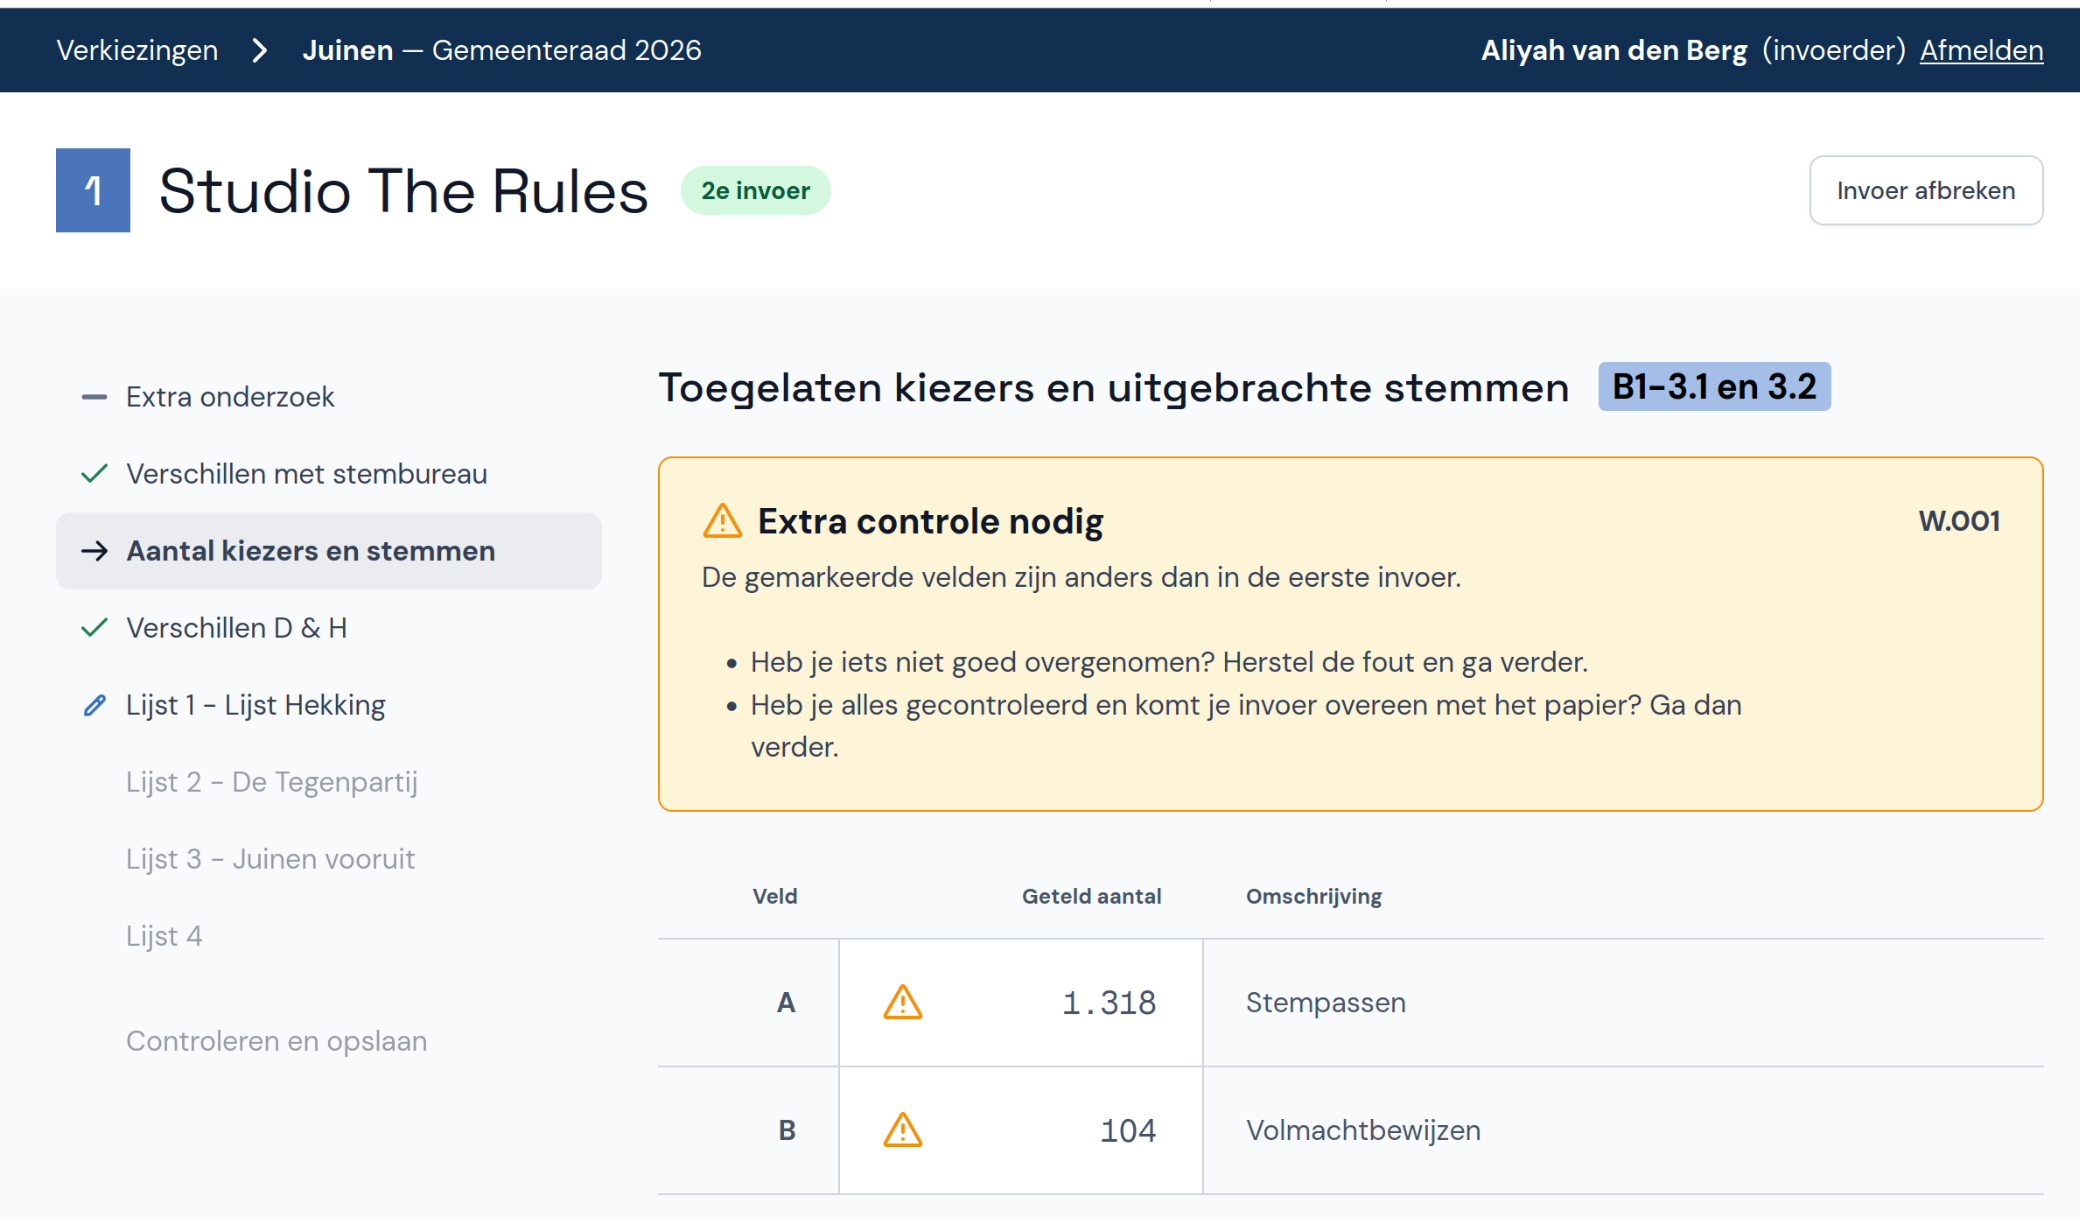Open Verkiezingen from the breadcrumb

pos(136,50)
